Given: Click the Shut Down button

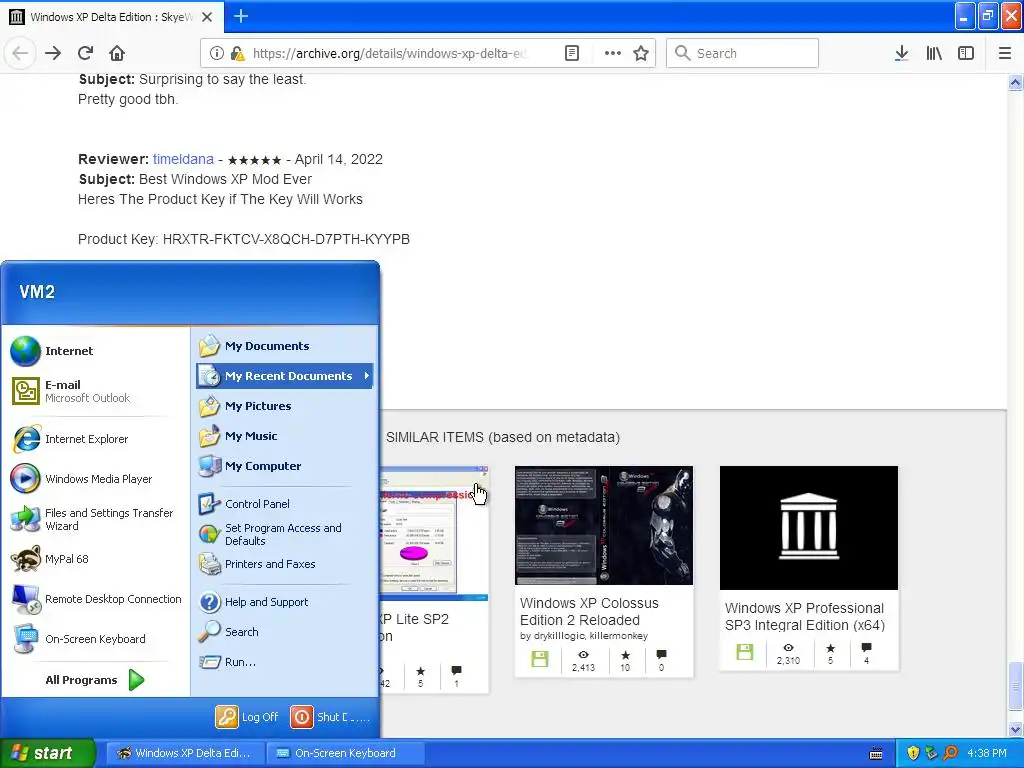Looking at the screenshot, I should 330,717.
